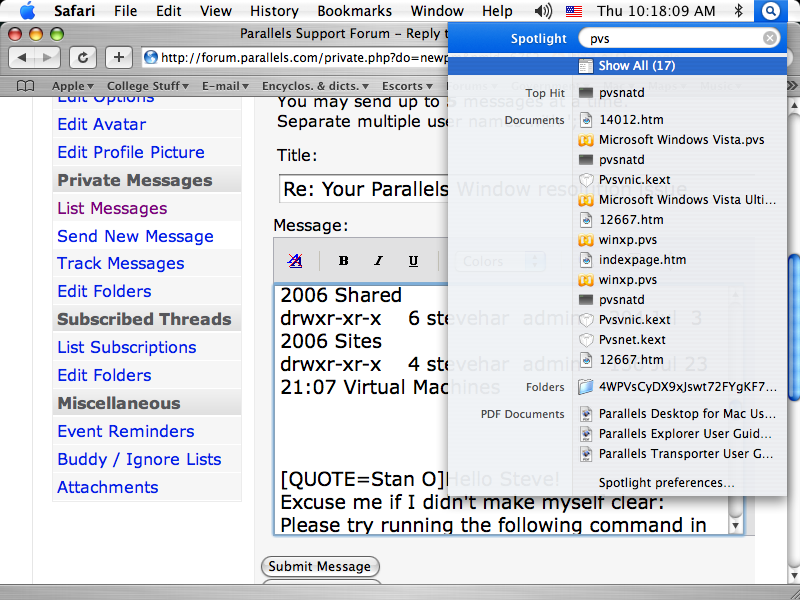
Task: Click the menu bar clock
Action: point(656,11)
